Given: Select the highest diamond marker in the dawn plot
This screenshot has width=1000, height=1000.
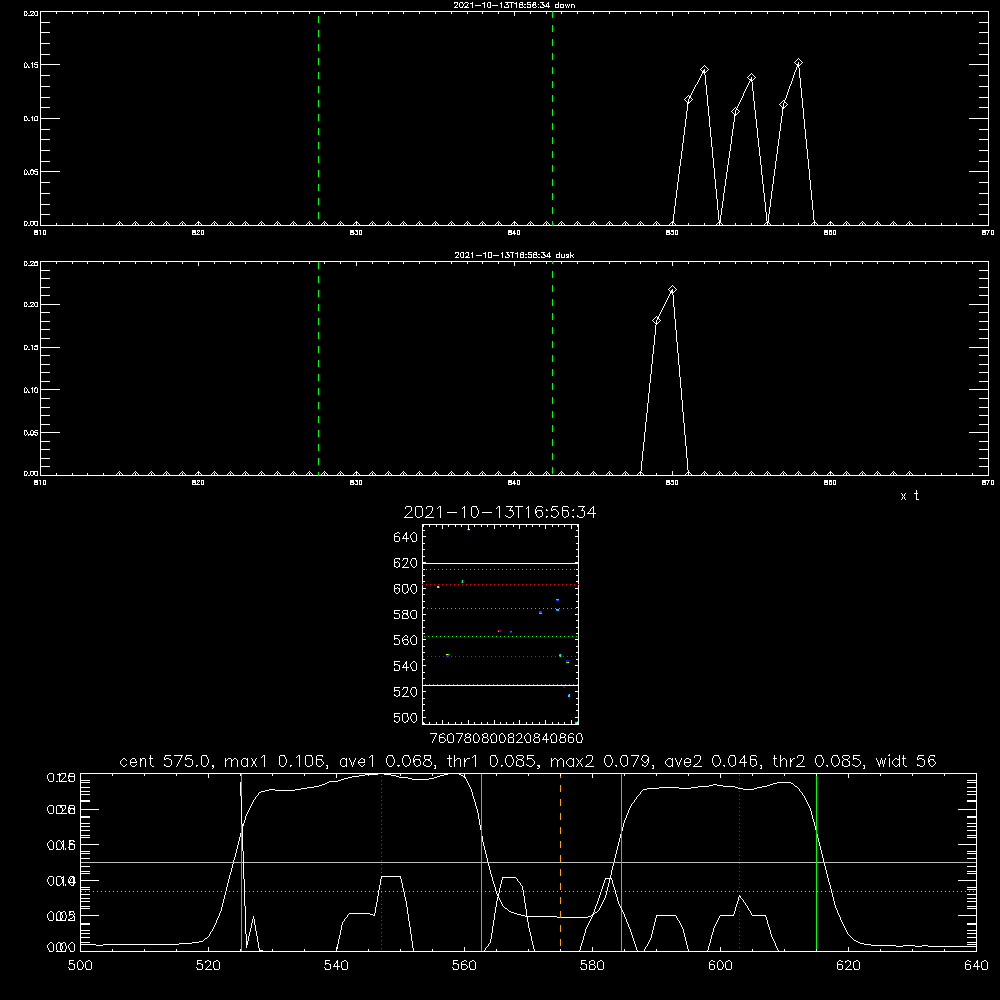Looking at the screenshot, I should (798, 62).
